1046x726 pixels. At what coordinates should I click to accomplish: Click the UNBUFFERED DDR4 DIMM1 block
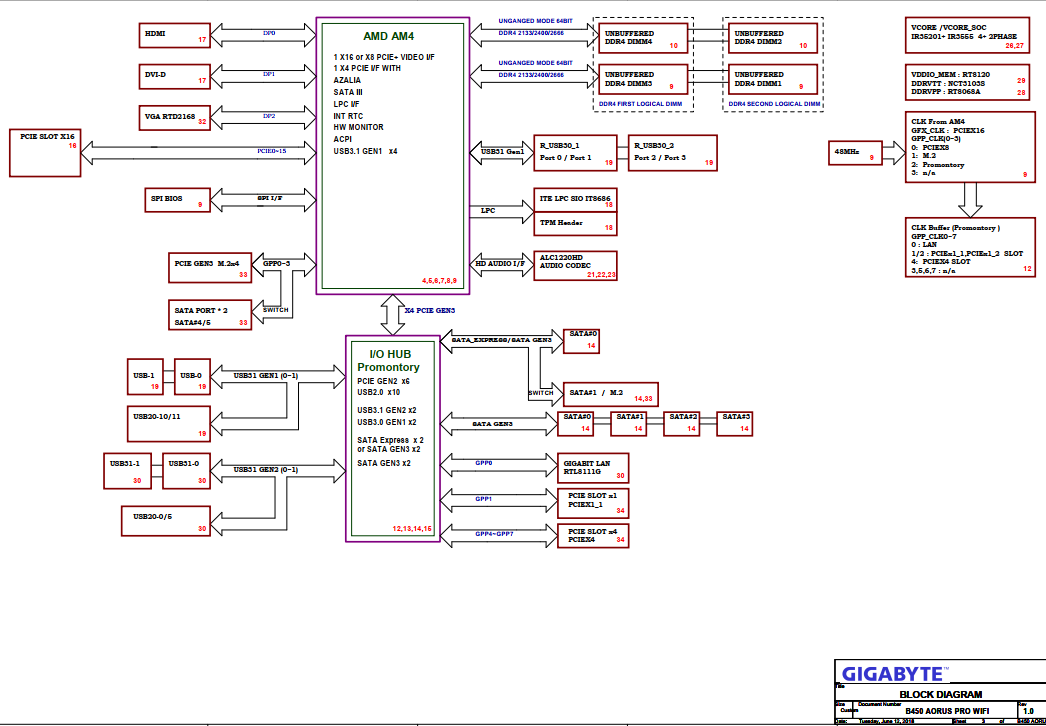click(772, 79)
